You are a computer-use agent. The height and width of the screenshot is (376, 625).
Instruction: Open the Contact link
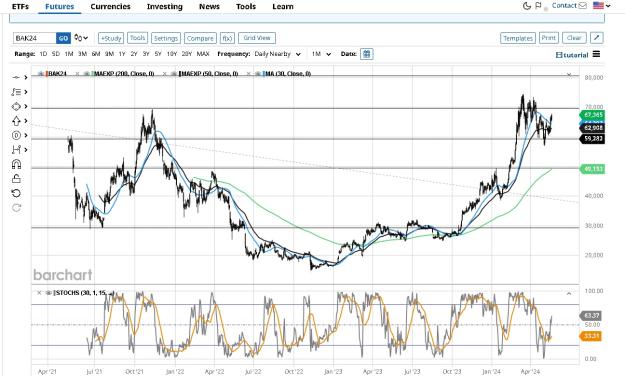[564, 6]
